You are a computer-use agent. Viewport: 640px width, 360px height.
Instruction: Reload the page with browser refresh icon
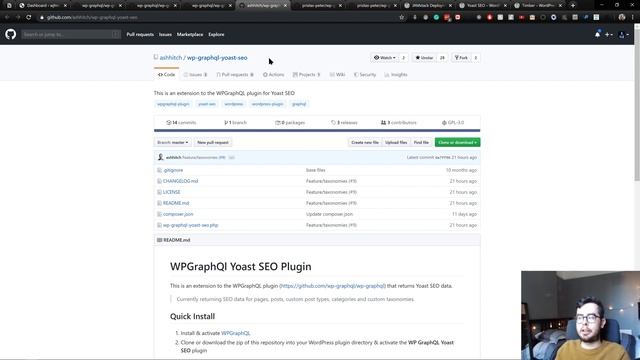tap(29, 18)
